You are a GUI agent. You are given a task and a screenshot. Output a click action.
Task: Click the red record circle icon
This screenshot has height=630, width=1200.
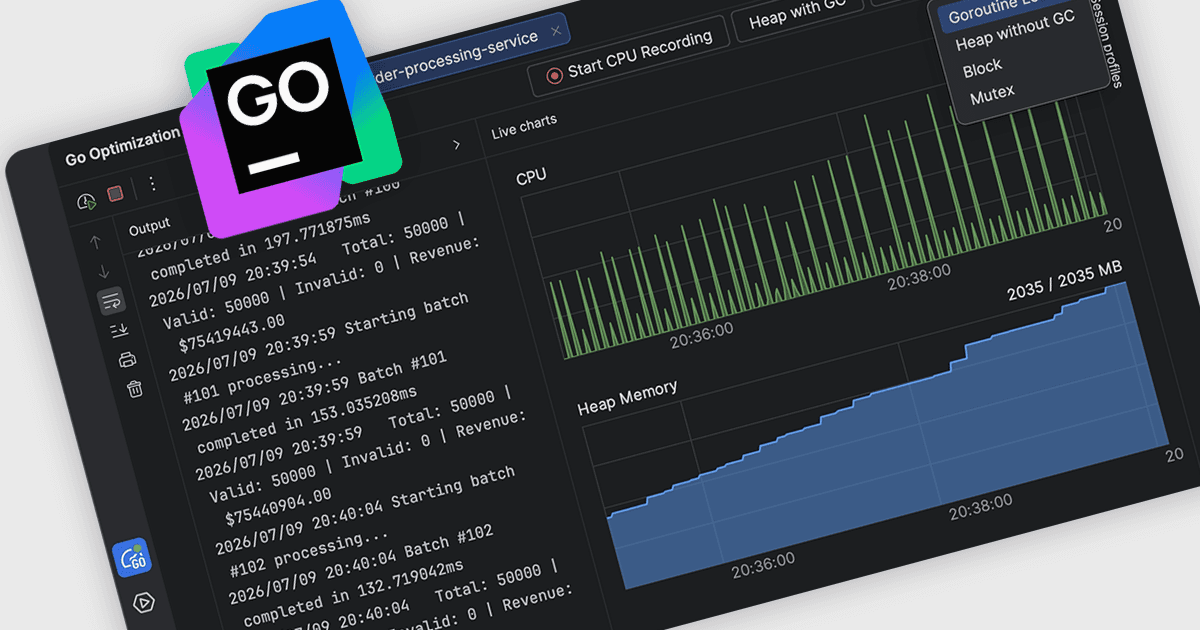point(554,75)
